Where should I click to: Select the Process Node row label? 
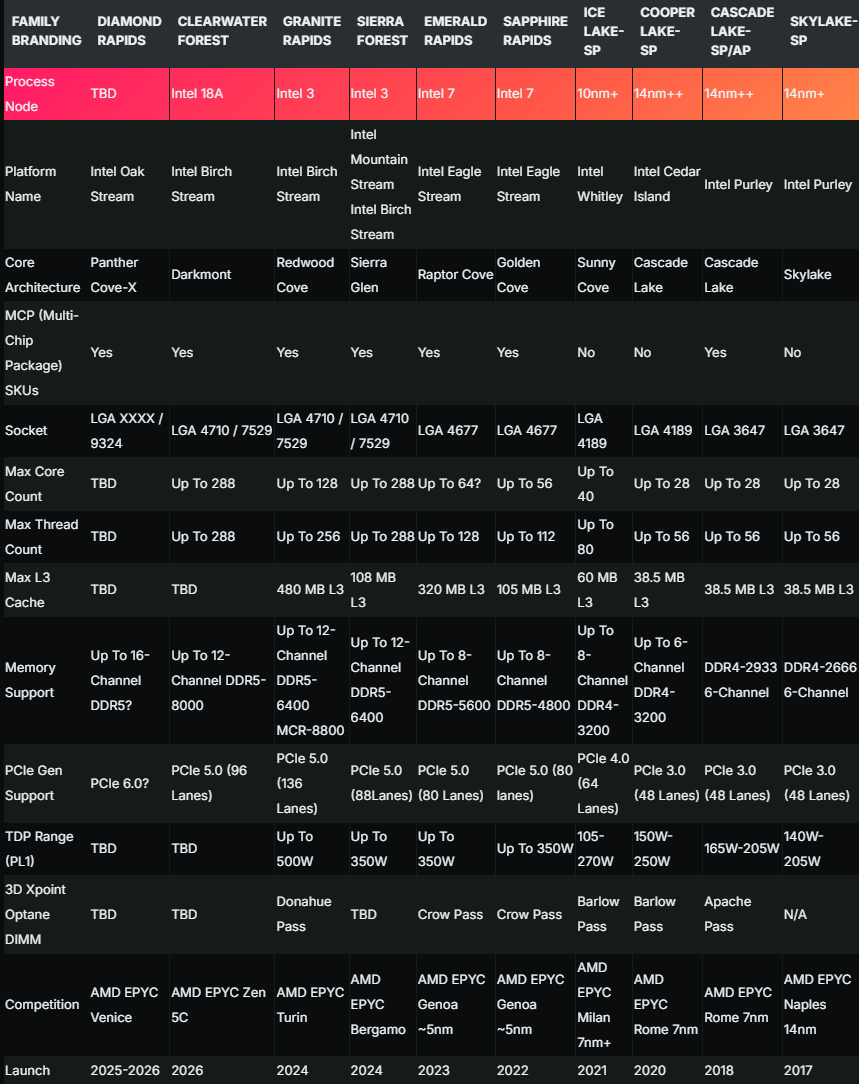pyautogui.click(x=46, y=94)
